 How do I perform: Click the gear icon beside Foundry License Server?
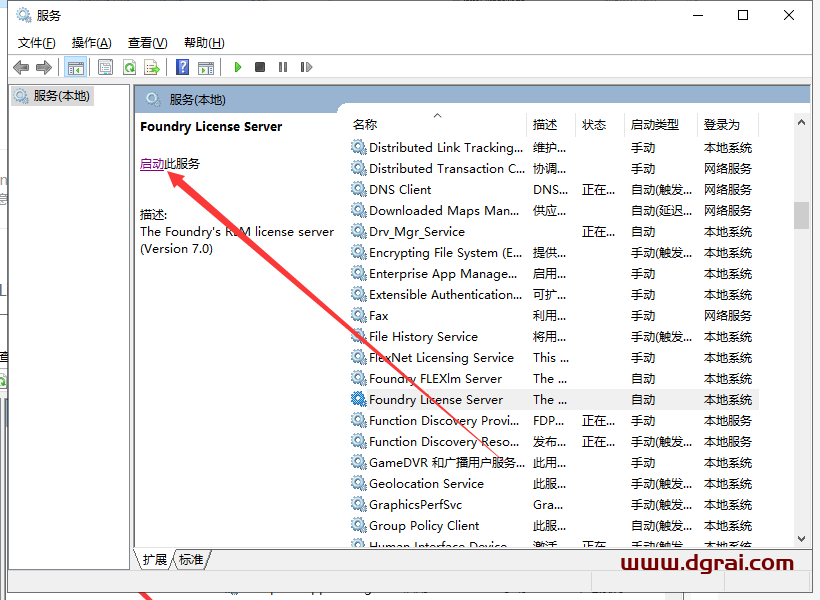click(x=358, y=399)
